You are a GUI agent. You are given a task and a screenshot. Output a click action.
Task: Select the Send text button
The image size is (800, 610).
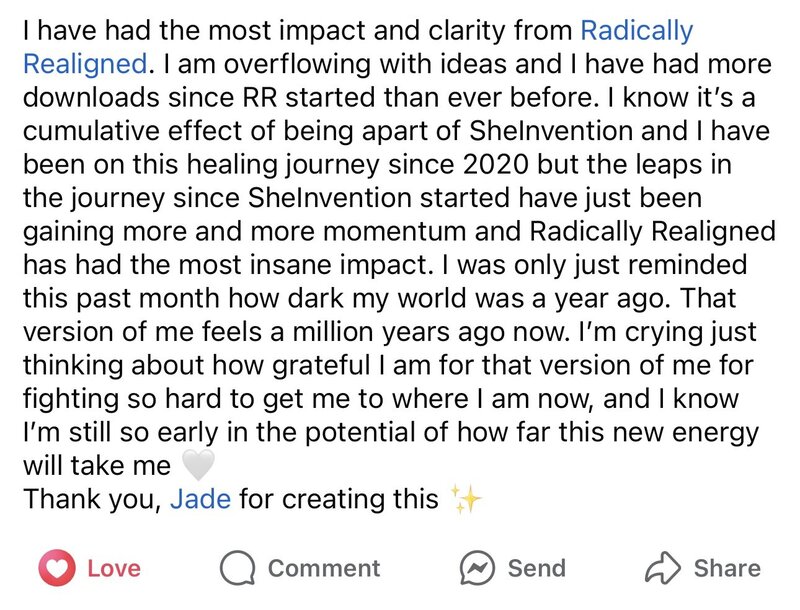click(537, 568)
